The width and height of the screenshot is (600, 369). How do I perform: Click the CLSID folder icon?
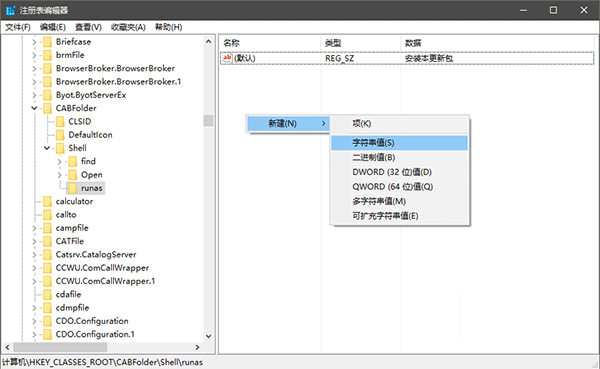[60, 122]
